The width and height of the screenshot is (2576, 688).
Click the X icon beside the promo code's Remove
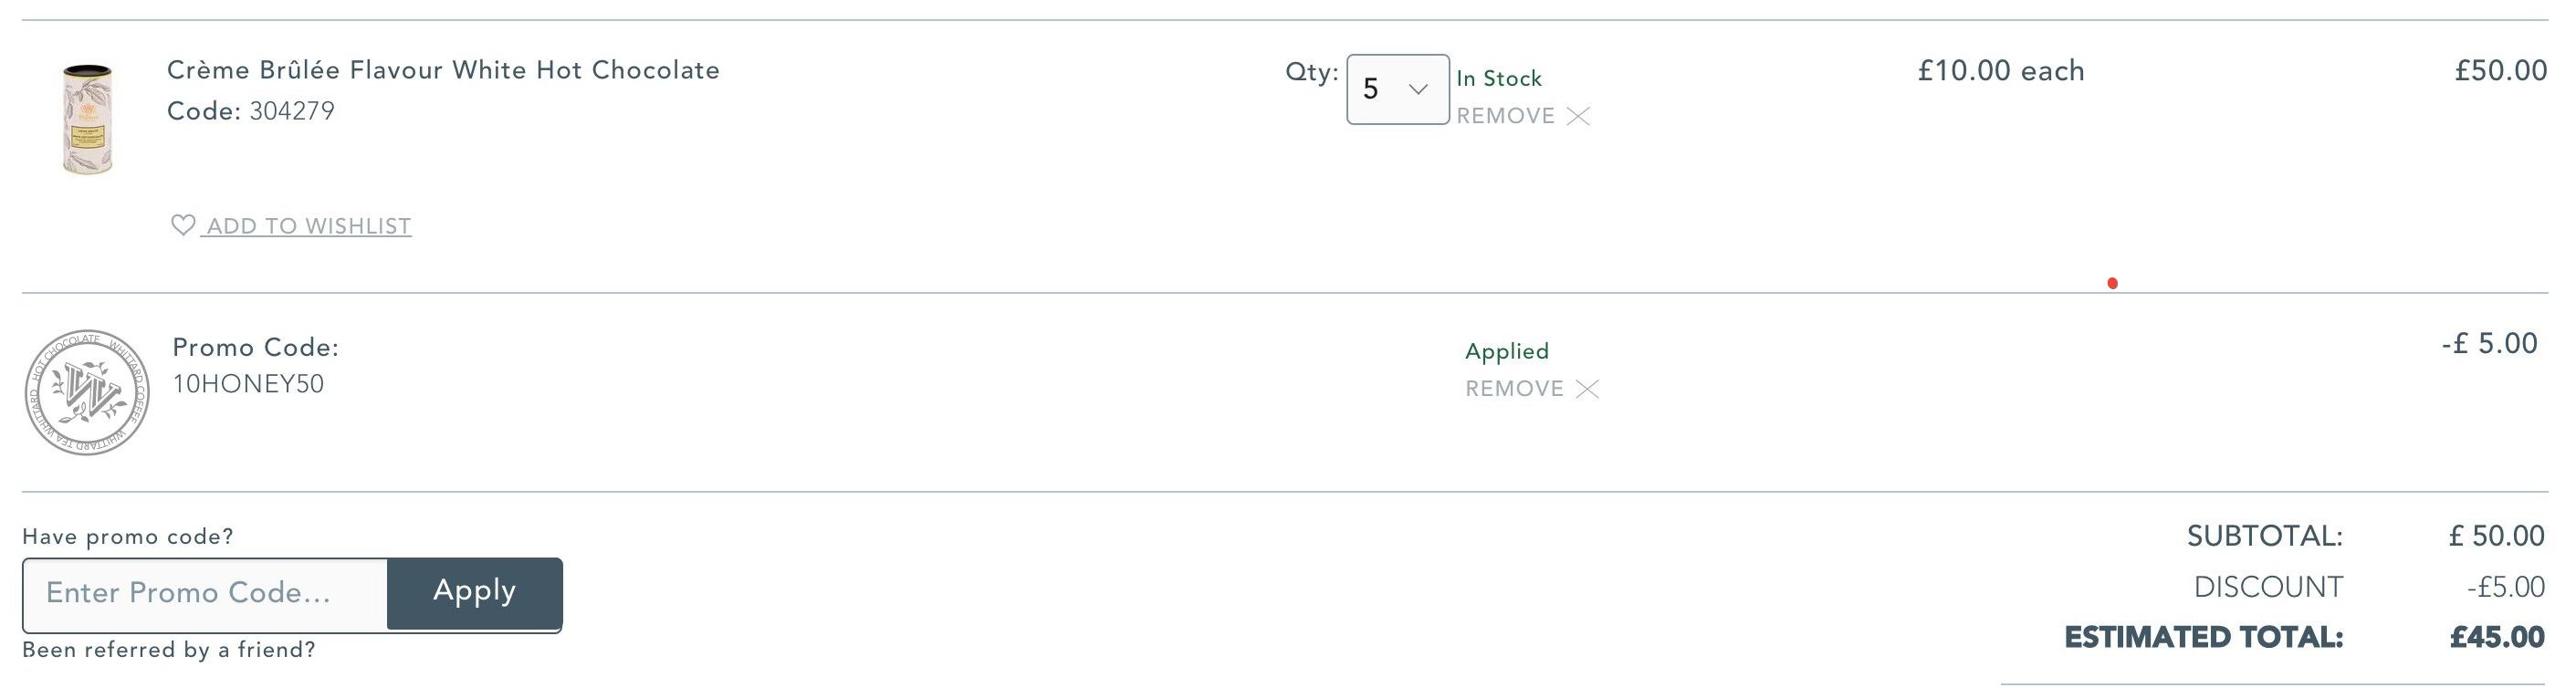1587,389
